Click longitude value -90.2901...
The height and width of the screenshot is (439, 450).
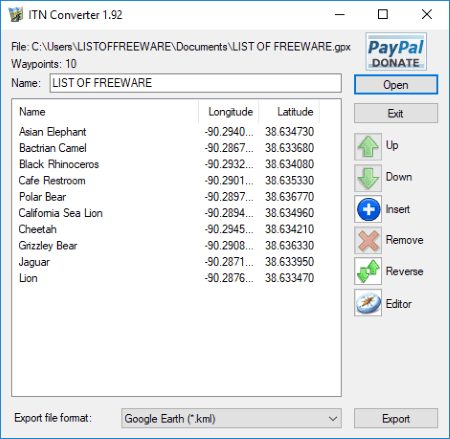tap(229, 181)
